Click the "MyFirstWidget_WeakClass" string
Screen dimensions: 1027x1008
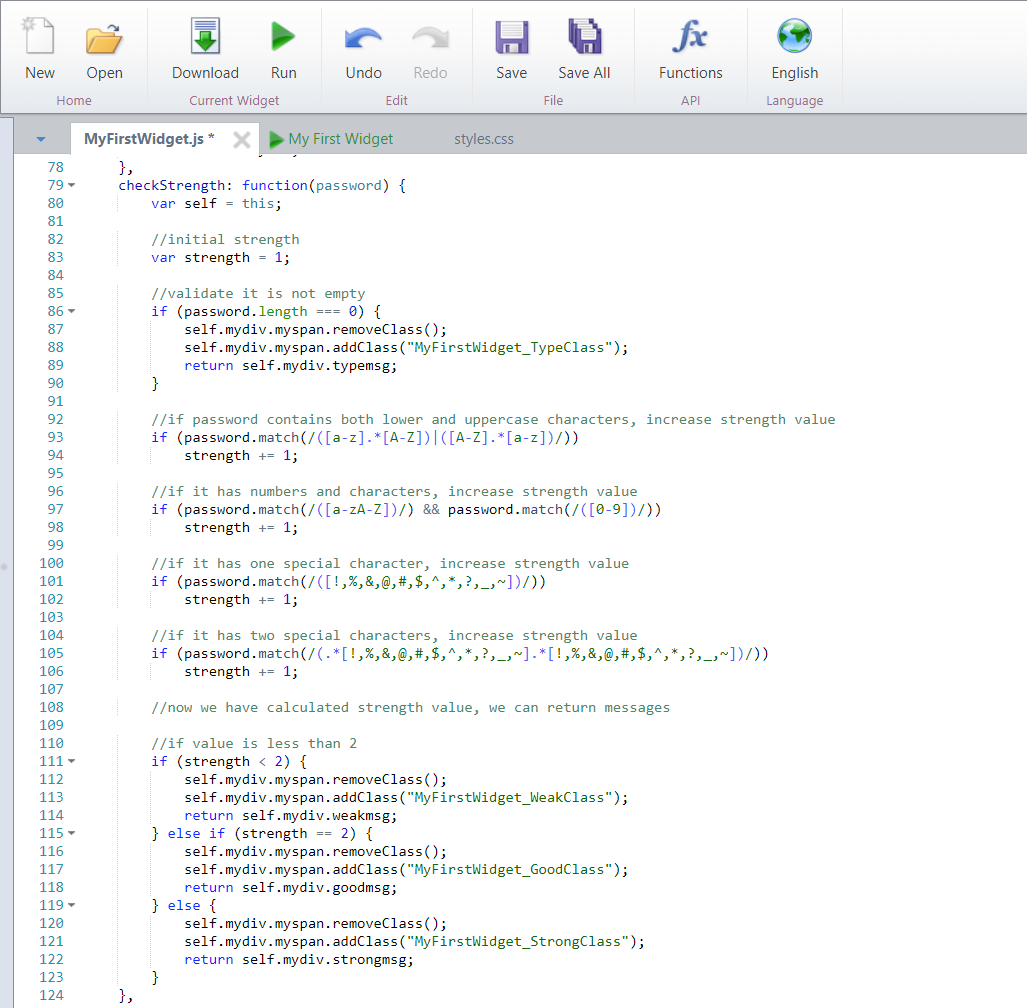(x=509, y=797)
